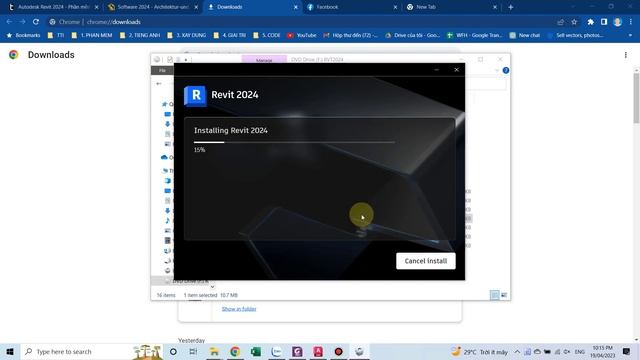Image resolution: width=640 pixels, height=360 pixels.
Task: Switch to the Facebook tab
Action: 351,7
